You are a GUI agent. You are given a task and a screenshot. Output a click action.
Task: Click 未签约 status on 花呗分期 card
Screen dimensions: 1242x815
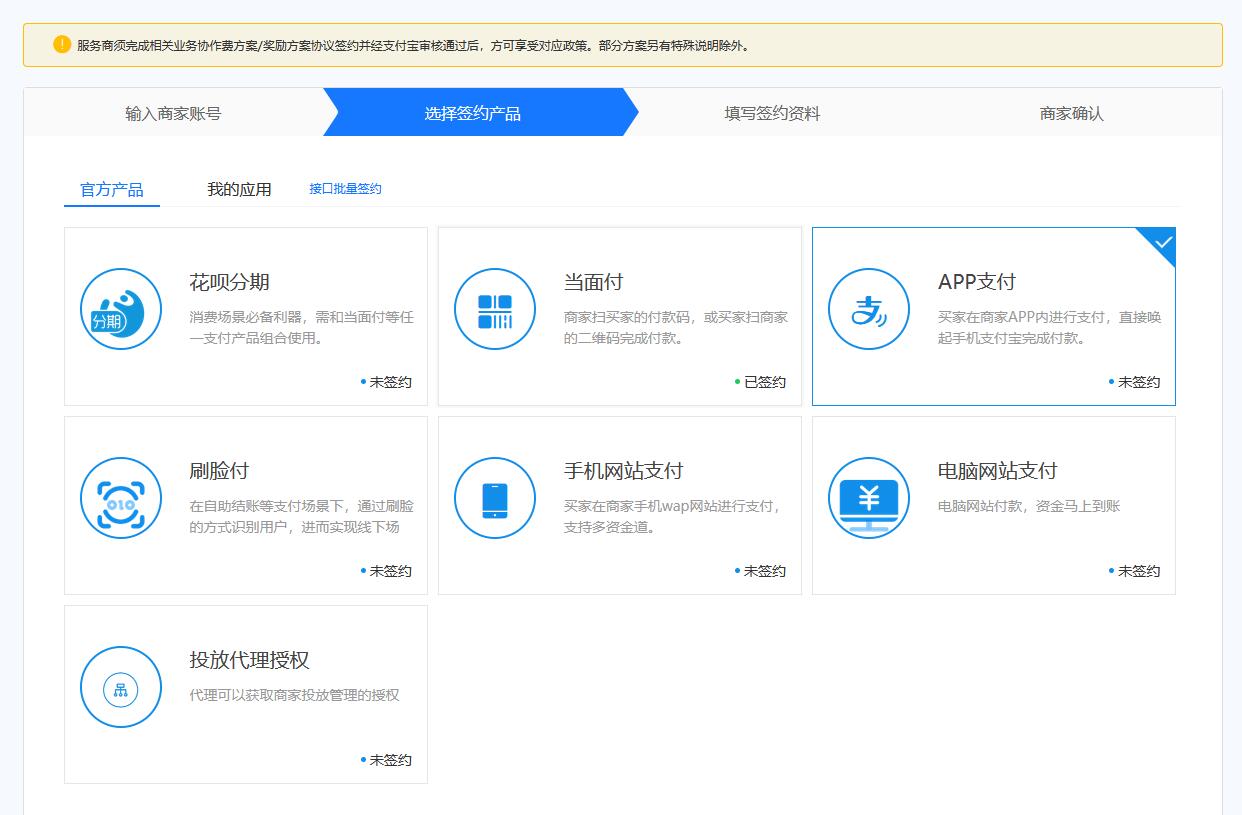point(386,382)
